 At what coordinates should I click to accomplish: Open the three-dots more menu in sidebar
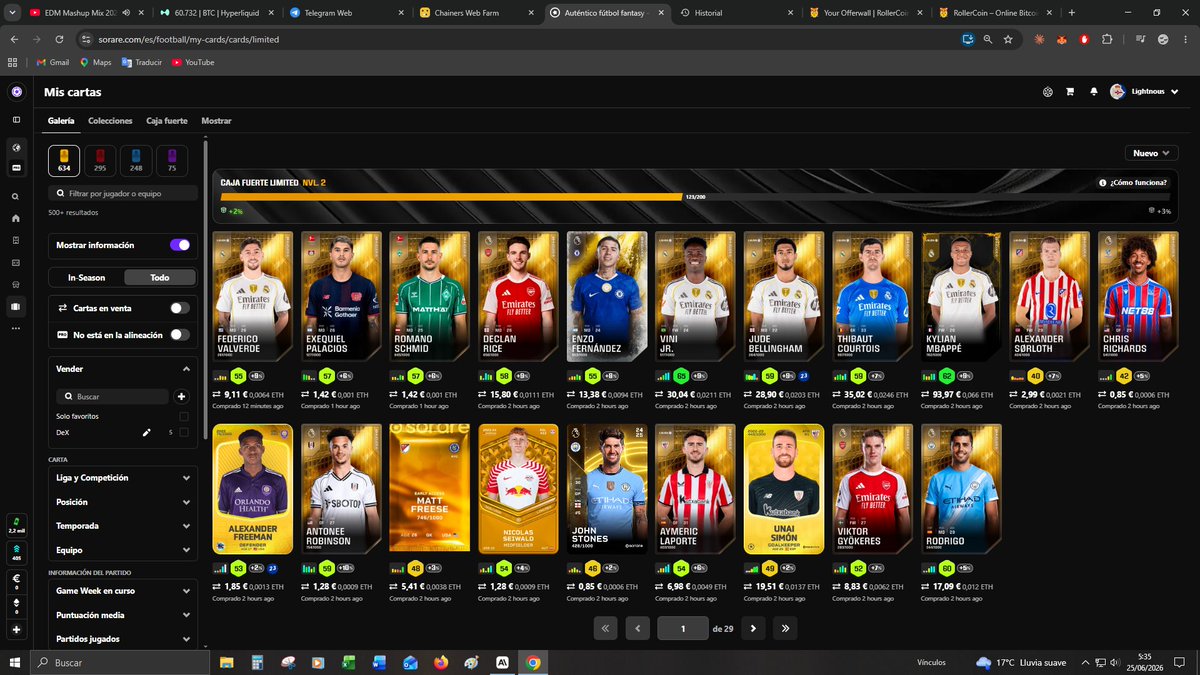(x=16, y=327)
